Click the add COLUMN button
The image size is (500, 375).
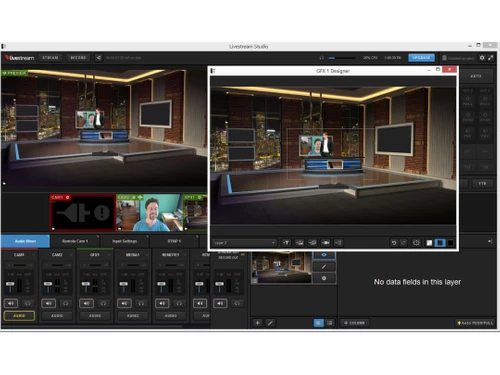[354, 323]
